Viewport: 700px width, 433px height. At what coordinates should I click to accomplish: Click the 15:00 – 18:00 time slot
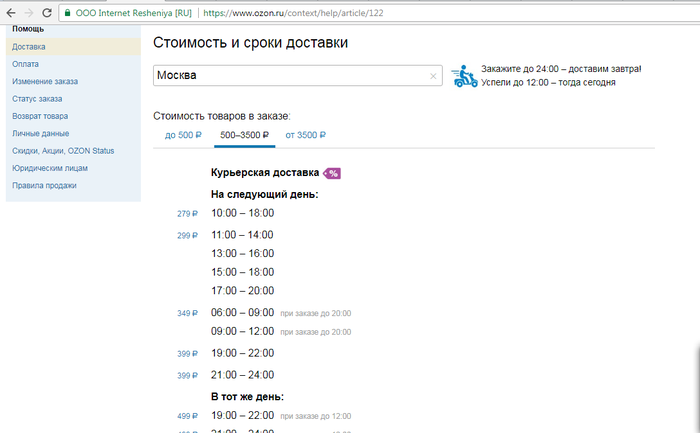click(242, 272)
